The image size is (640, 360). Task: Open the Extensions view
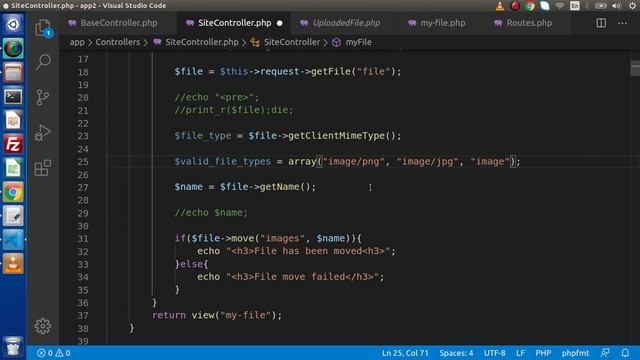click(x=42, y=168)
